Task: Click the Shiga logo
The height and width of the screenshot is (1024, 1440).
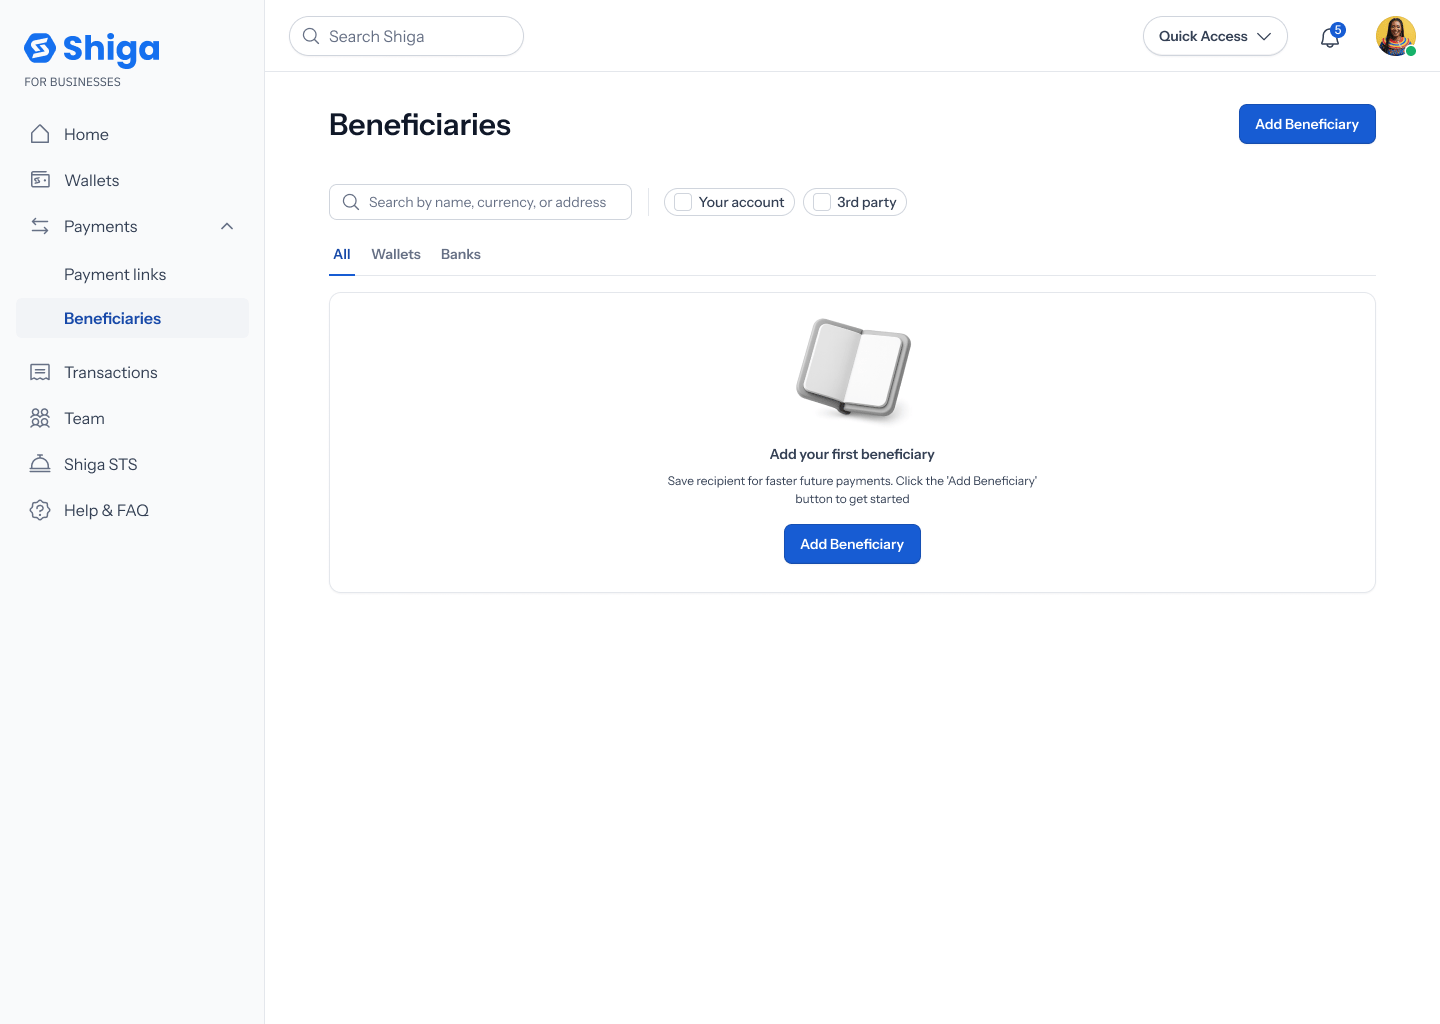Action: (92, 48)
